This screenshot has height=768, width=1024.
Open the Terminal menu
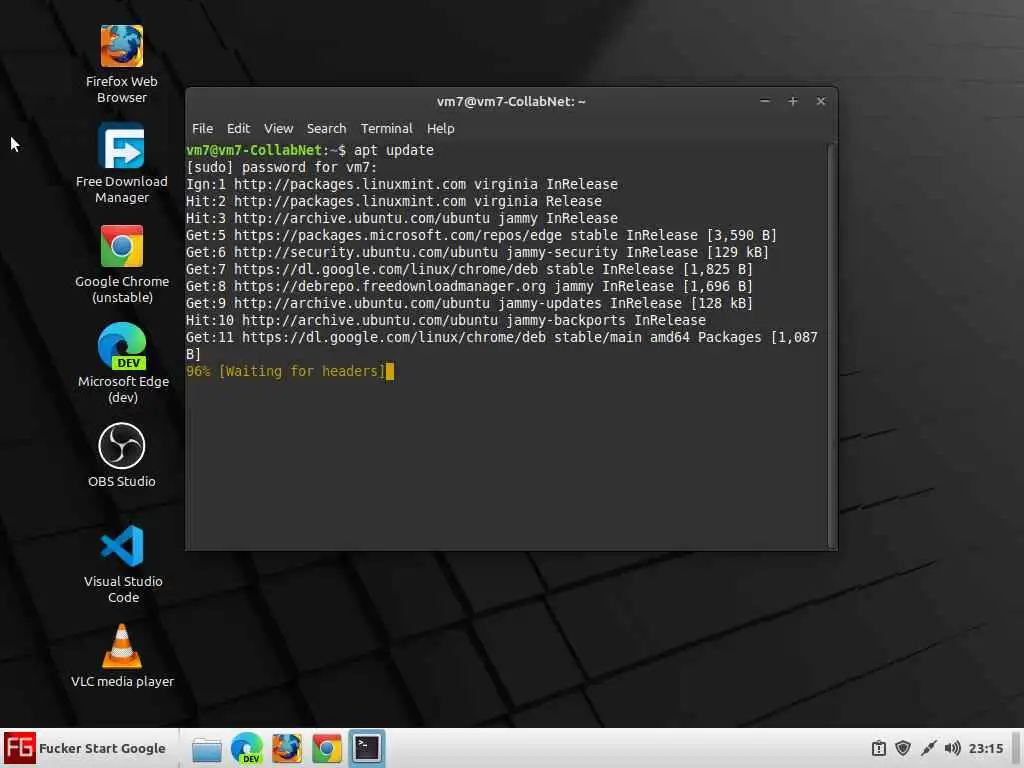point(387,129)
